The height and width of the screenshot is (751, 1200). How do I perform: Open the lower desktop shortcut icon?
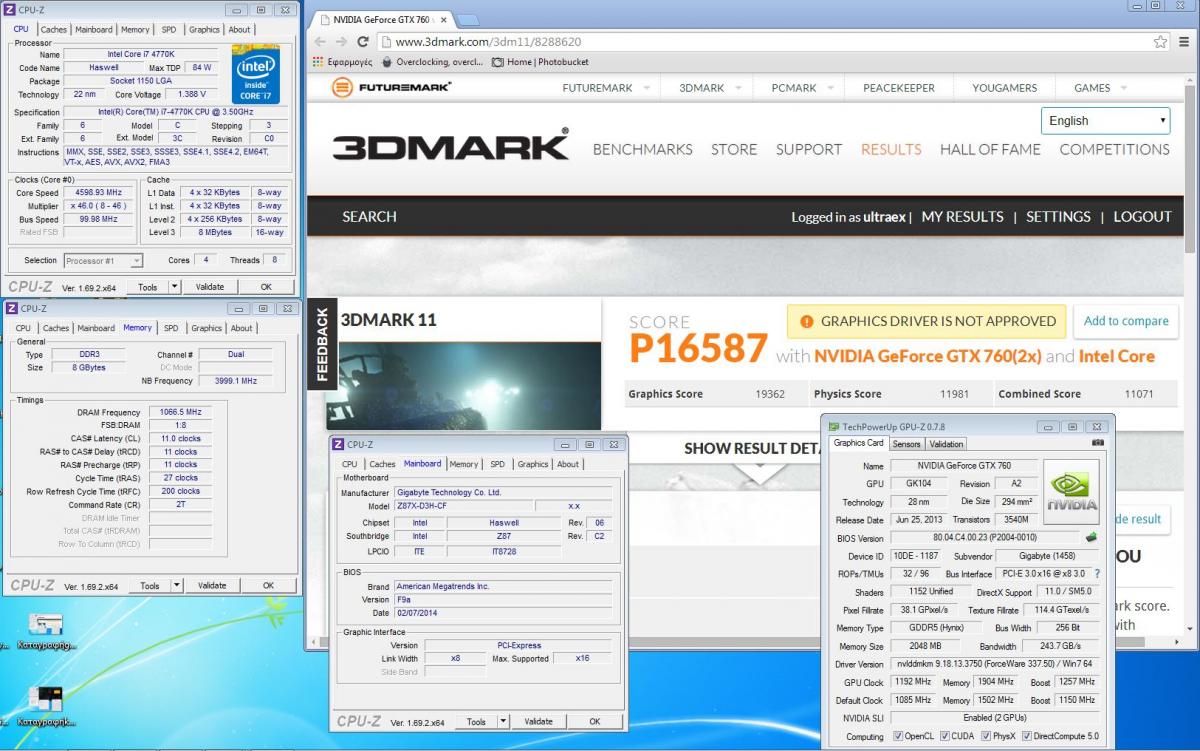point(44,699)
